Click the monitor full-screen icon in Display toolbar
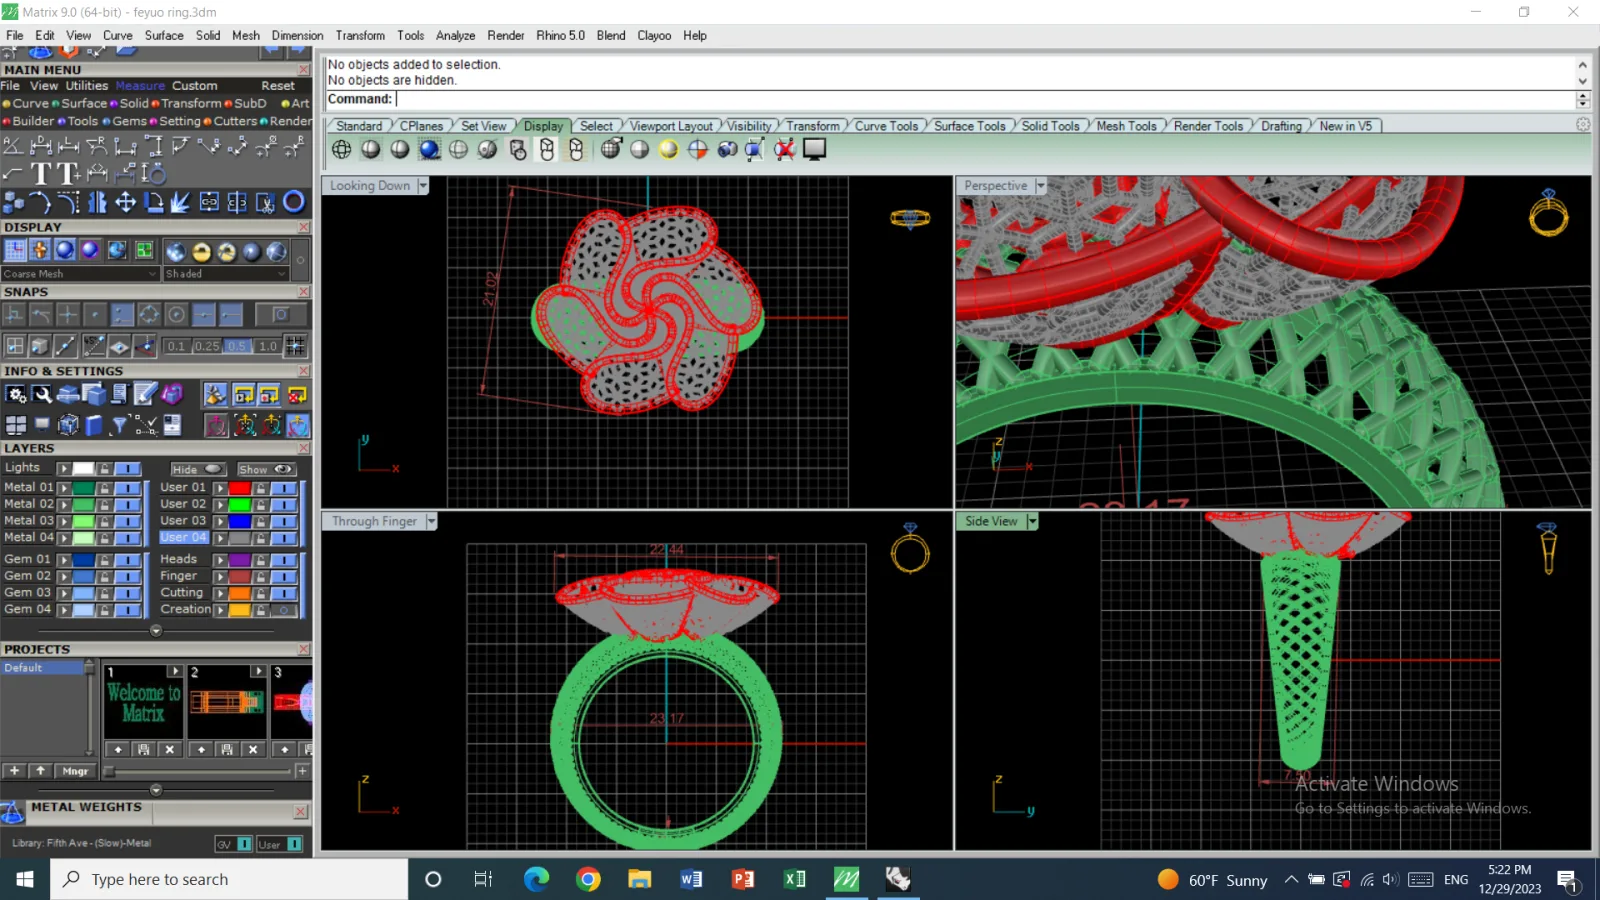Screen dimensions: 1600x900 pyautogui.click(x=815, y=149)
